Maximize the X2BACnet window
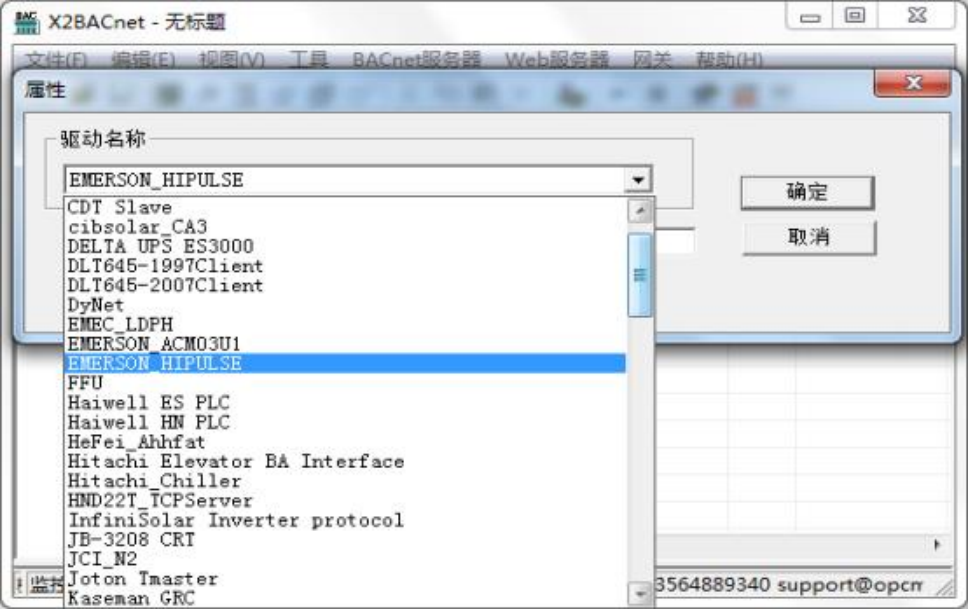 (x=855, y=16)
